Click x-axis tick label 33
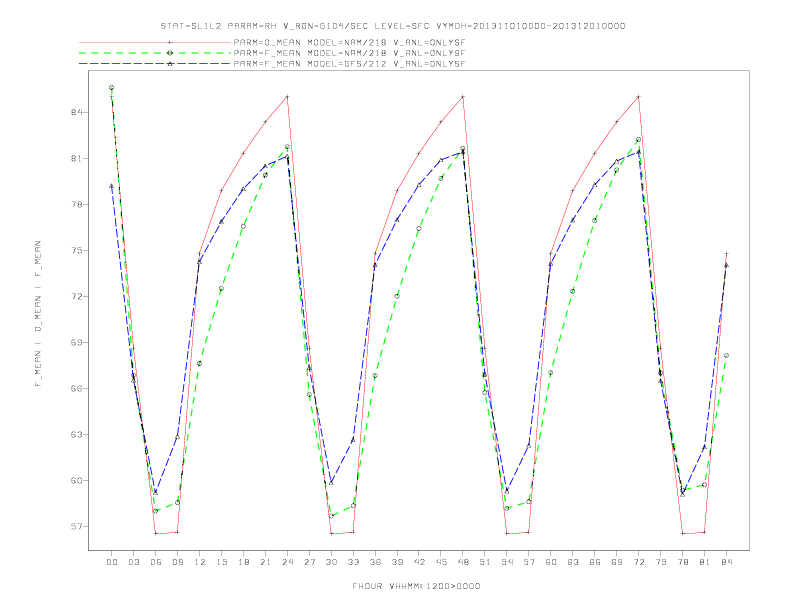 pyautogui.click(x=353, y=562)
